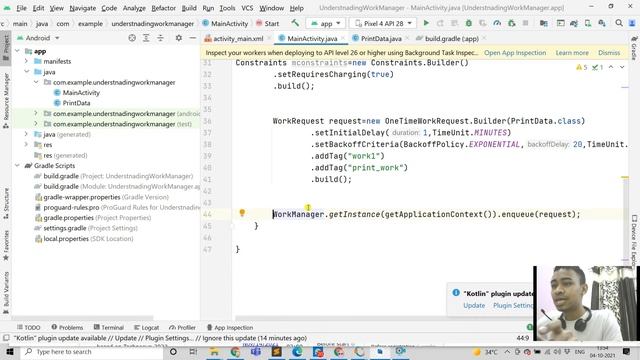The image size is (640, 360).
Task: Open the App Inspection tool window
Action: click(230, 327)
